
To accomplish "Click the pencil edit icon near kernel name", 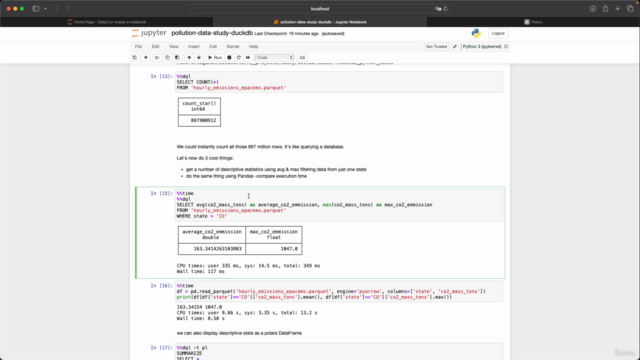I will 455,47.
